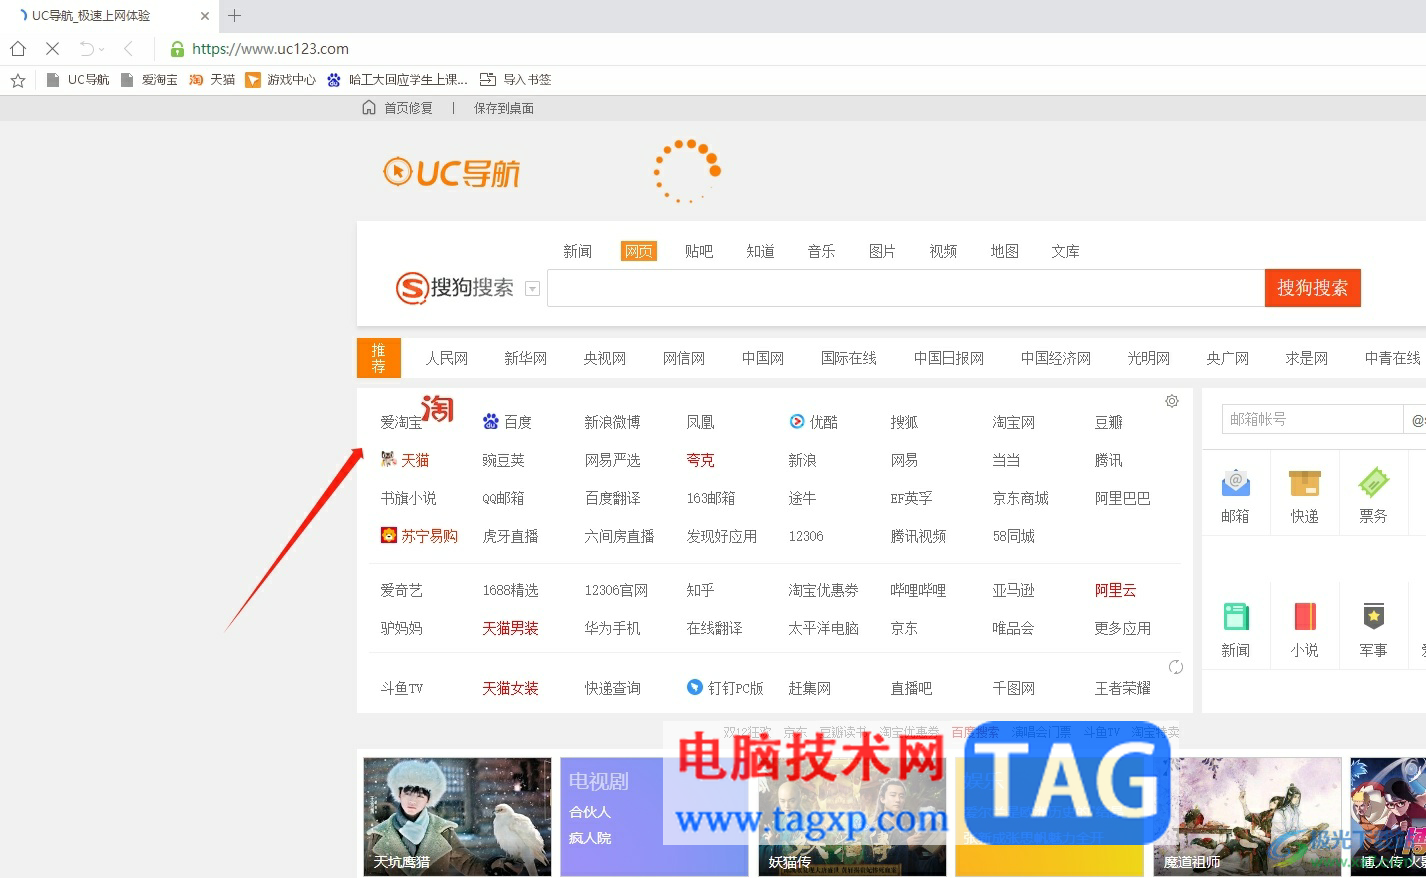Open 更多应用 link
This screenshot has height=878, width=1426.
click(1122, 628)
